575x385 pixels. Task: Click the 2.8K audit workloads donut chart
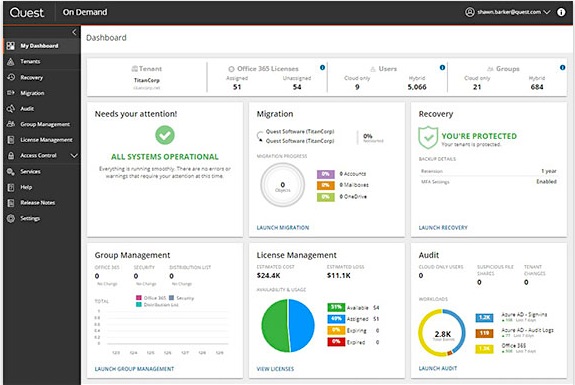click(x=442, y=333)
